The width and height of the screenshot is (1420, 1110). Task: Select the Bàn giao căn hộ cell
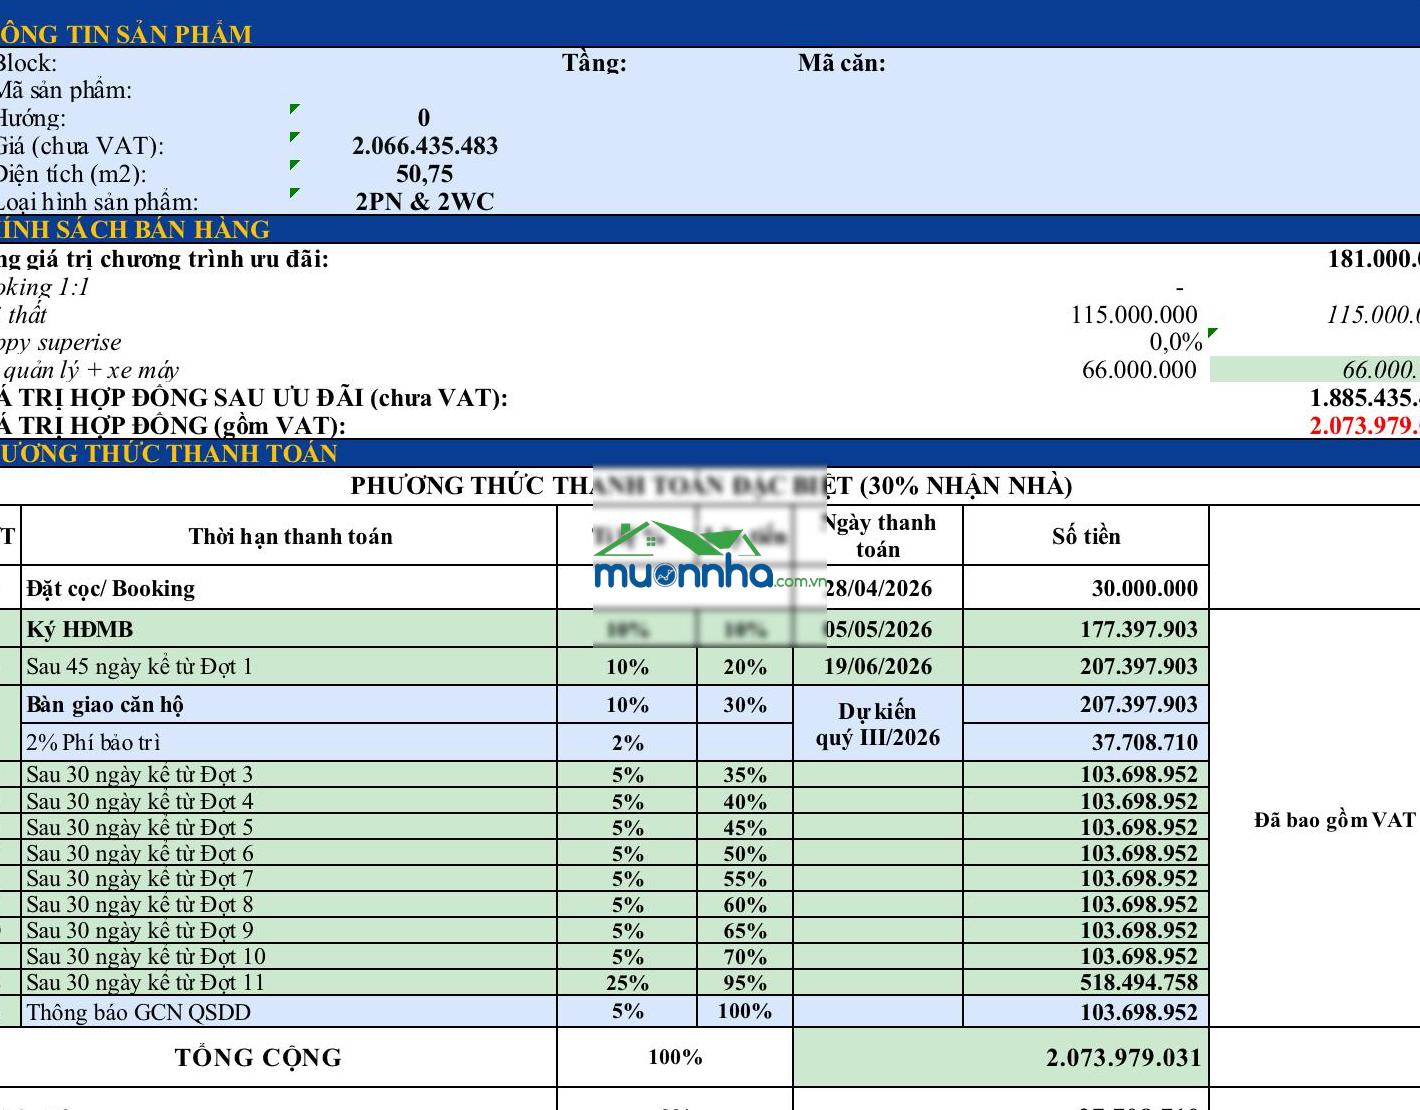289,705
